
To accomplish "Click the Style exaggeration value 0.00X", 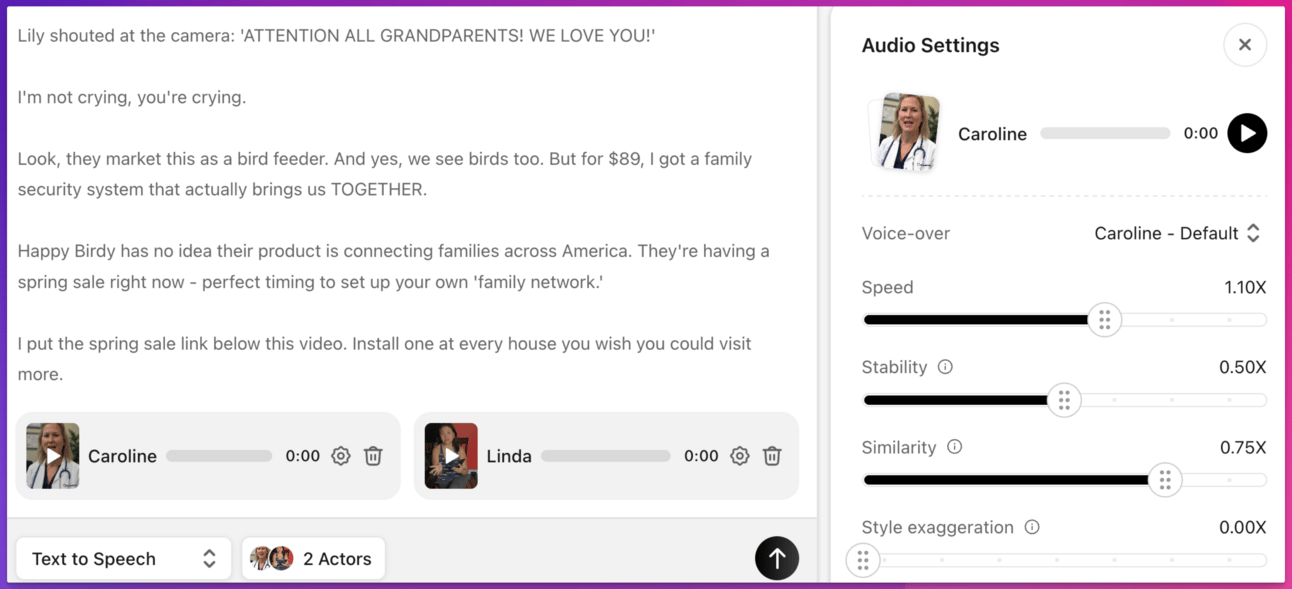I will pos(1242,527).
